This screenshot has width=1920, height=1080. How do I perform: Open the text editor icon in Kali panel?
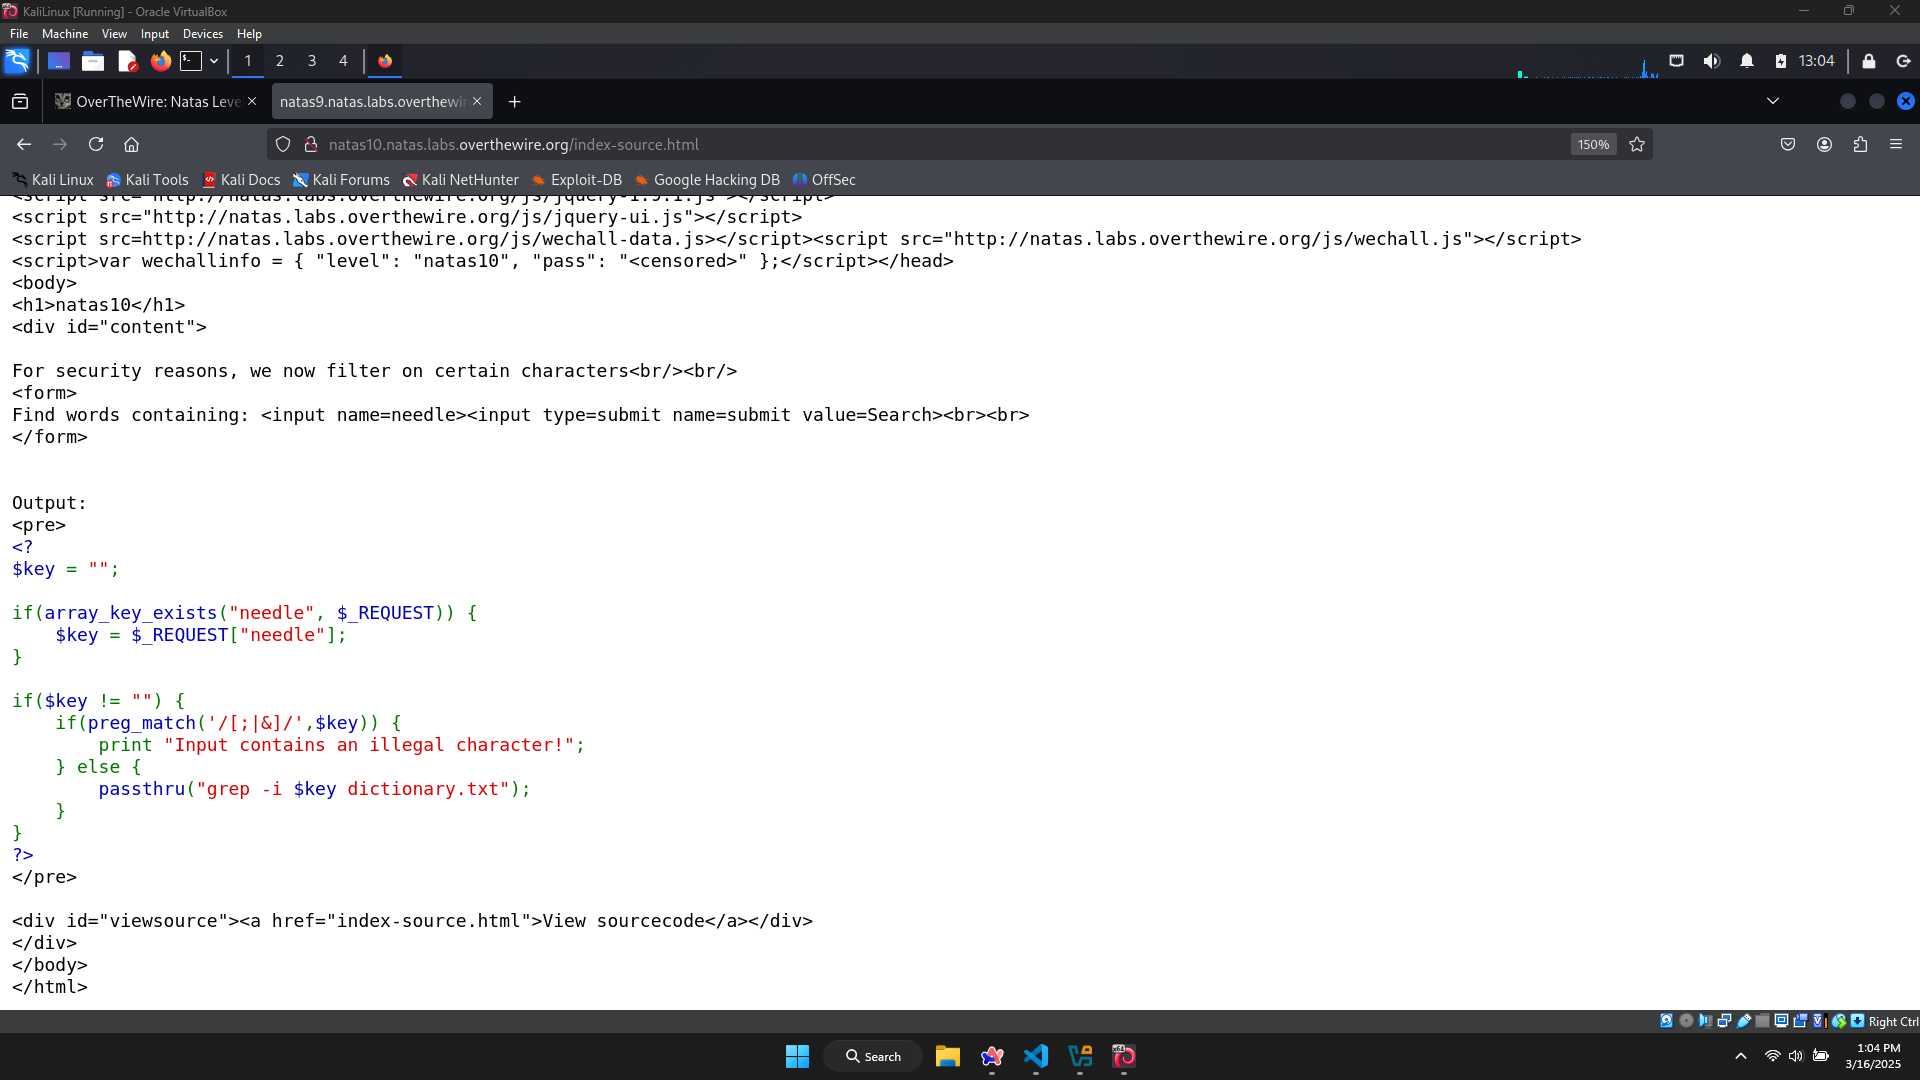coord(127,61)
